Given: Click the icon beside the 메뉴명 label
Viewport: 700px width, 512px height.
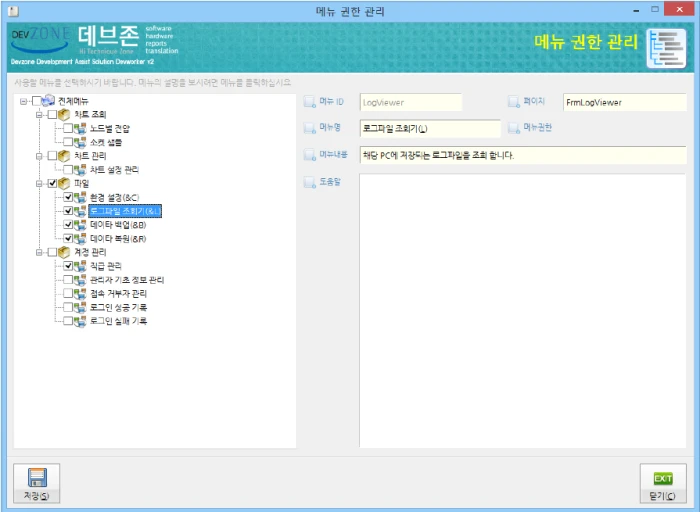Looking at the screenshot, I should coord(310,128).
